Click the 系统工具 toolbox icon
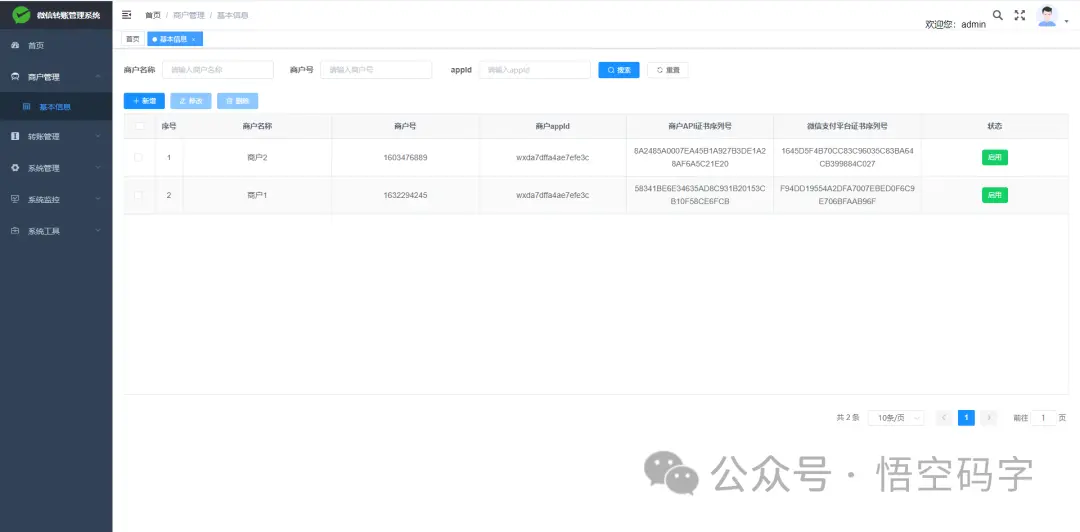The height and width of the screenshot is (532, 1080). (x=15, y=231)
